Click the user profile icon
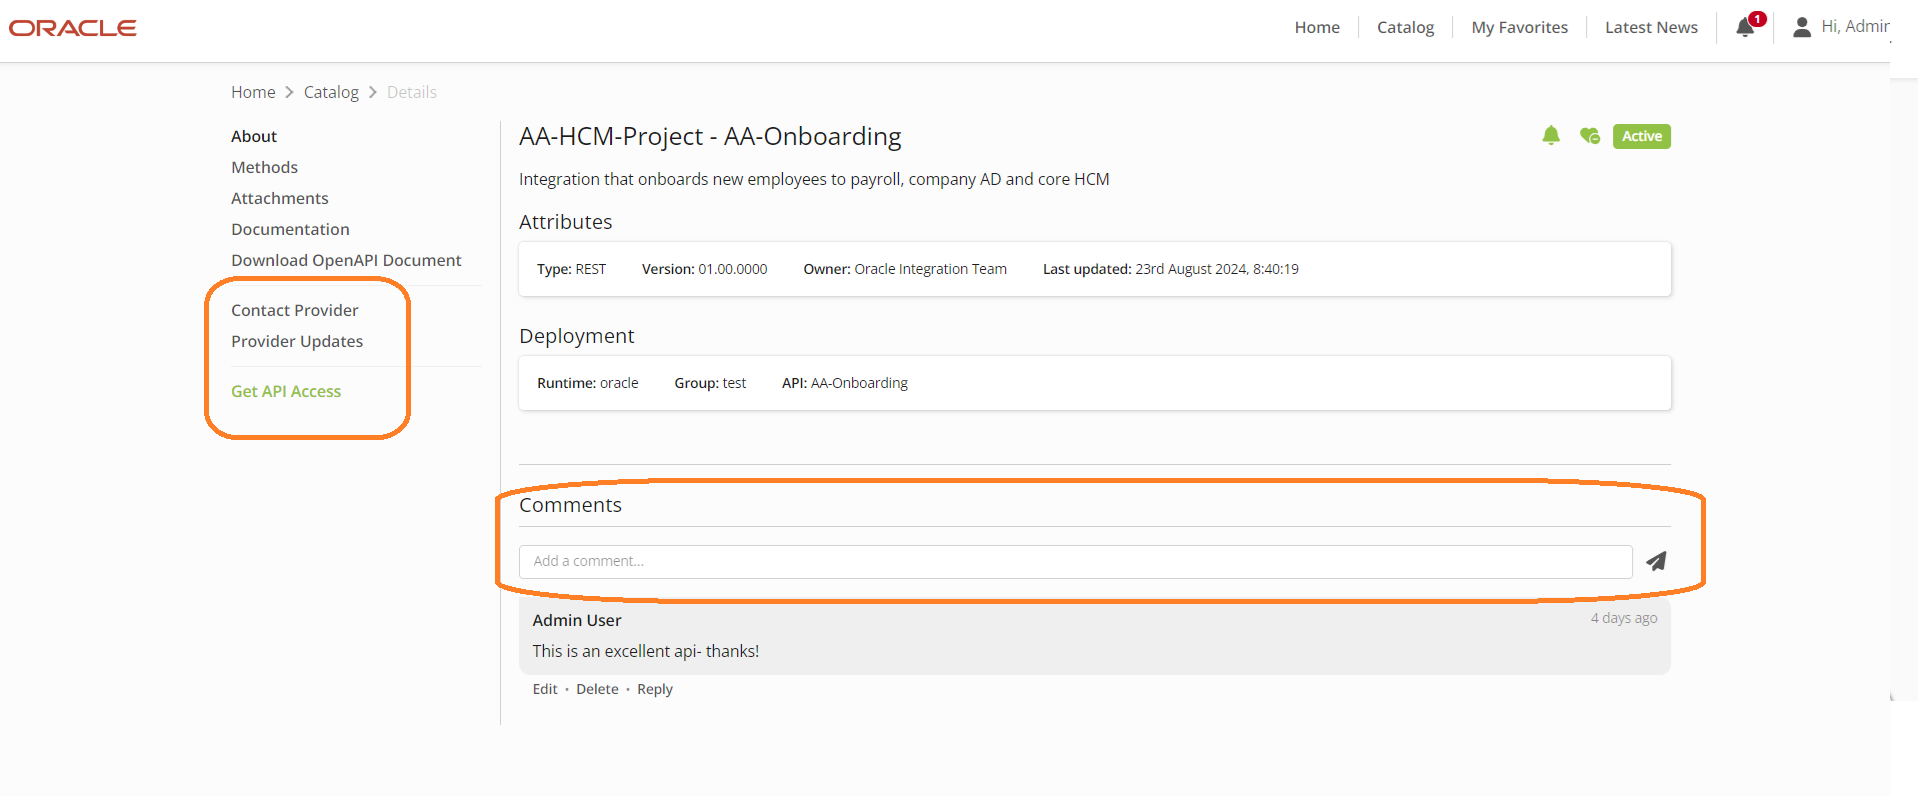Viewport: 1918px width, 796px height. [x=1802, y=27]
